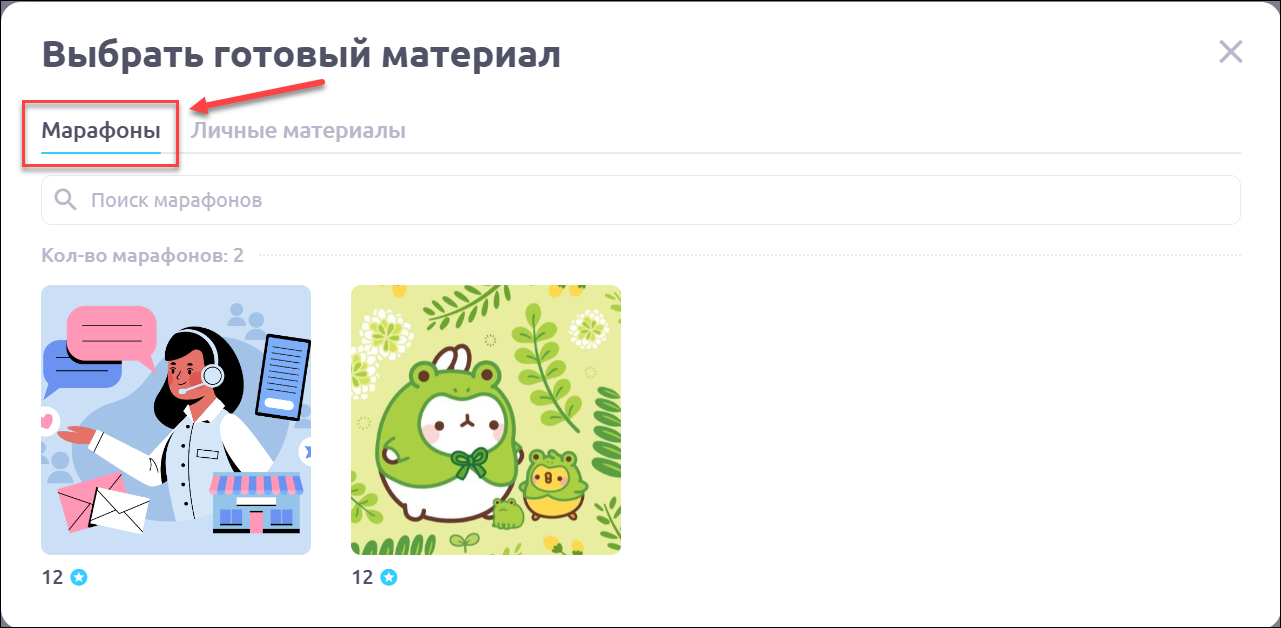The width and height of the screenshot is (1281, 628).
Task: Click the "Кол-во марафонов: 2" label
Action: click(142, 255)
